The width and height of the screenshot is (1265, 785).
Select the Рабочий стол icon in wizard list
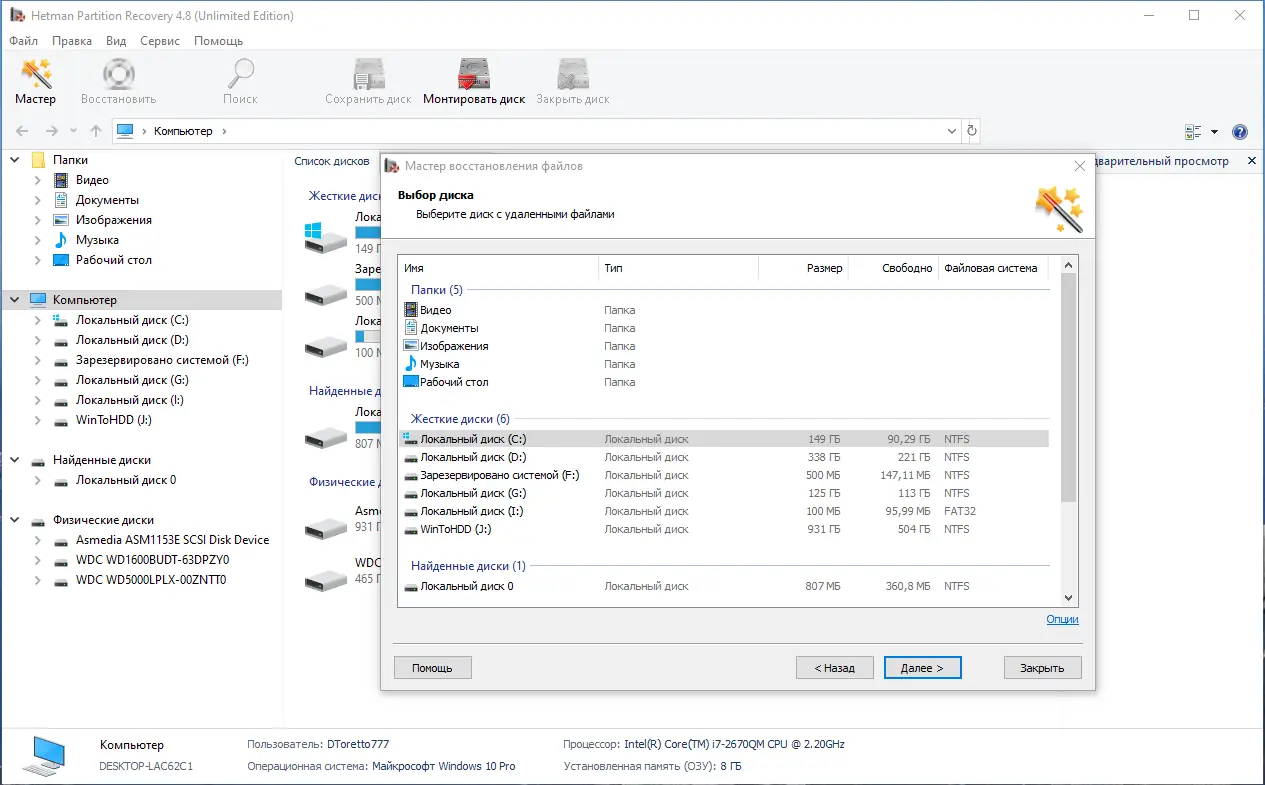click(x=411, y=382)
